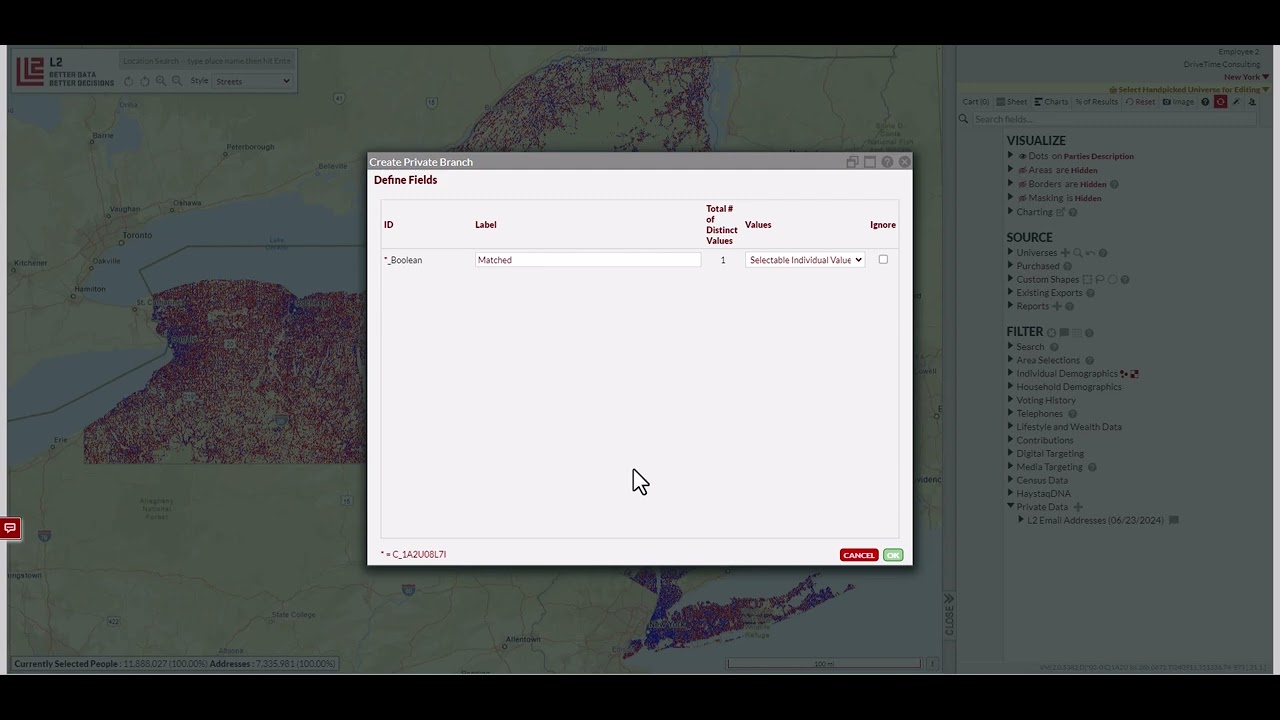1280x720 pixels.
Task: Click the black help icon after Image
Action: (x=1205, y=102)
